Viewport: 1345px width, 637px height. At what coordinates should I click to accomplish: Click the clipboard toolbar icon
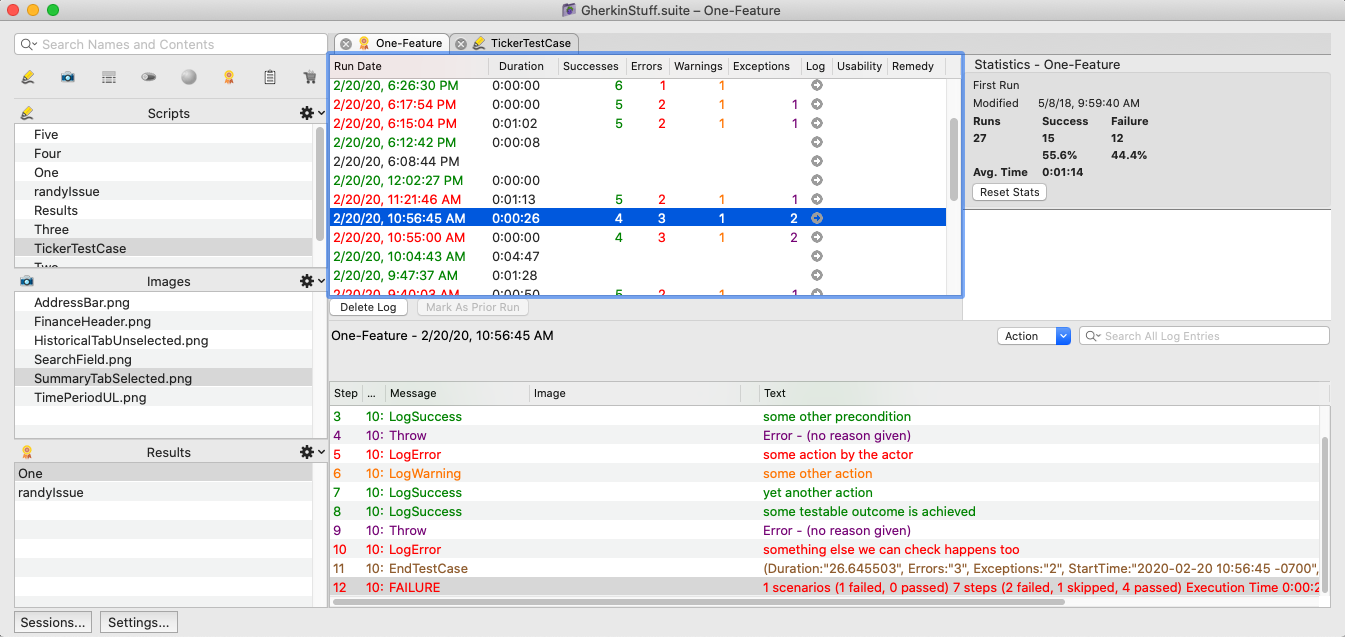point(270,77)
